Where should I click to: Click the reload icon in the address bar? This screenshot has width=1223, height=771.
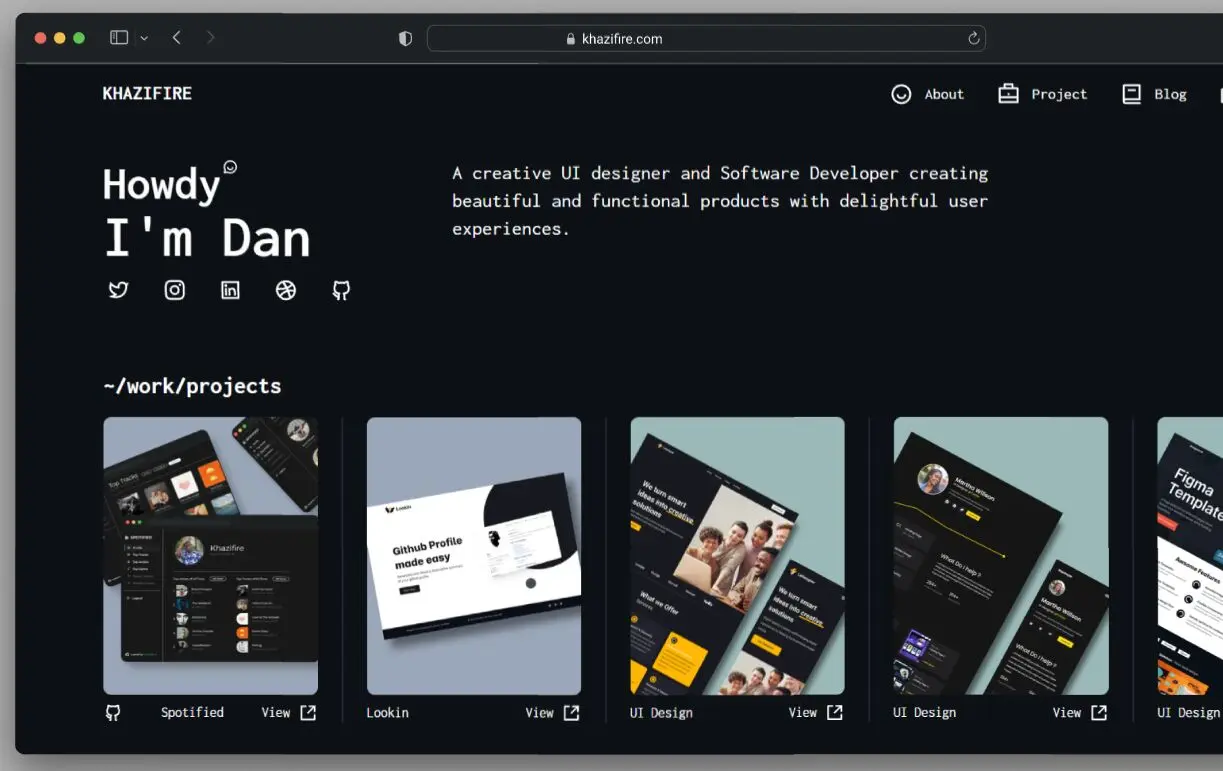[x=973, y=38]
